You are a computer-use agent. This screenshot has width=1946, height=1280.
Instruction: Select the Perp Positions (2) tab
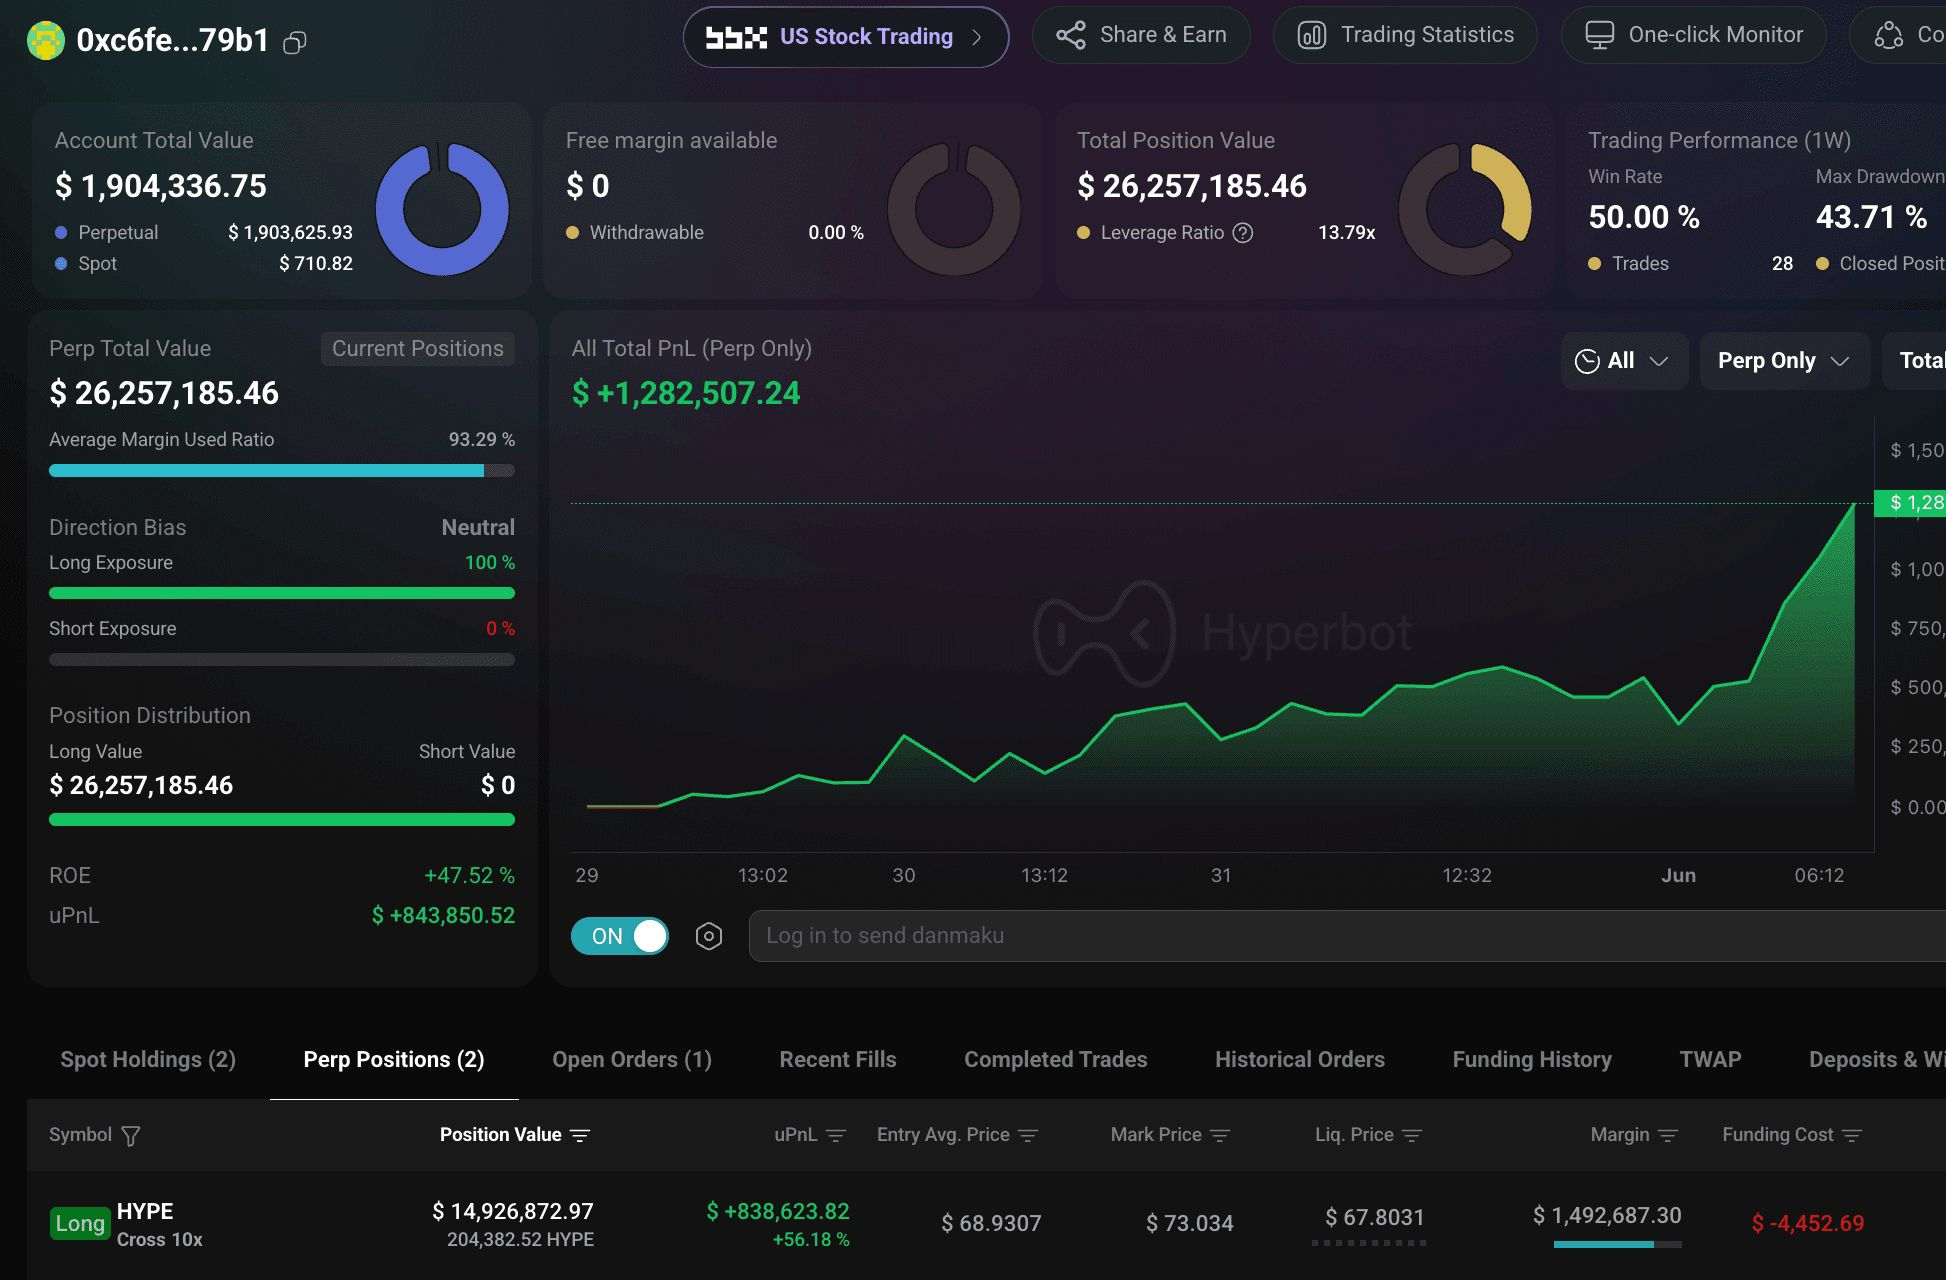tap(394, 1060)
